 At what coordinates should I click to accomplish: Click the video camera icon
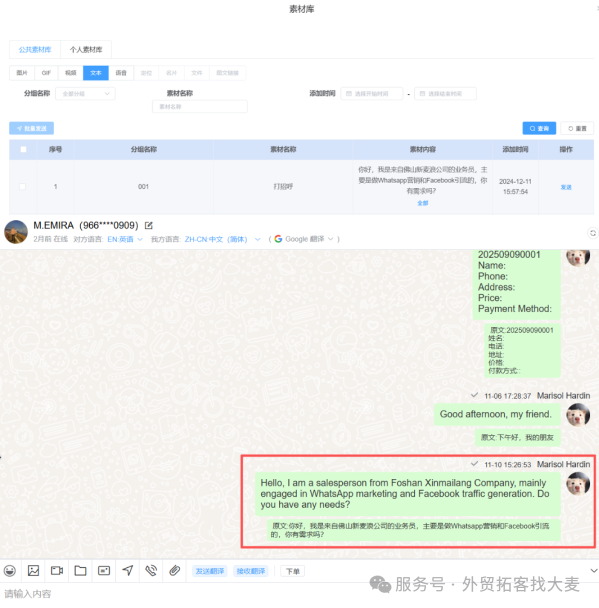[x=57, y=570]
